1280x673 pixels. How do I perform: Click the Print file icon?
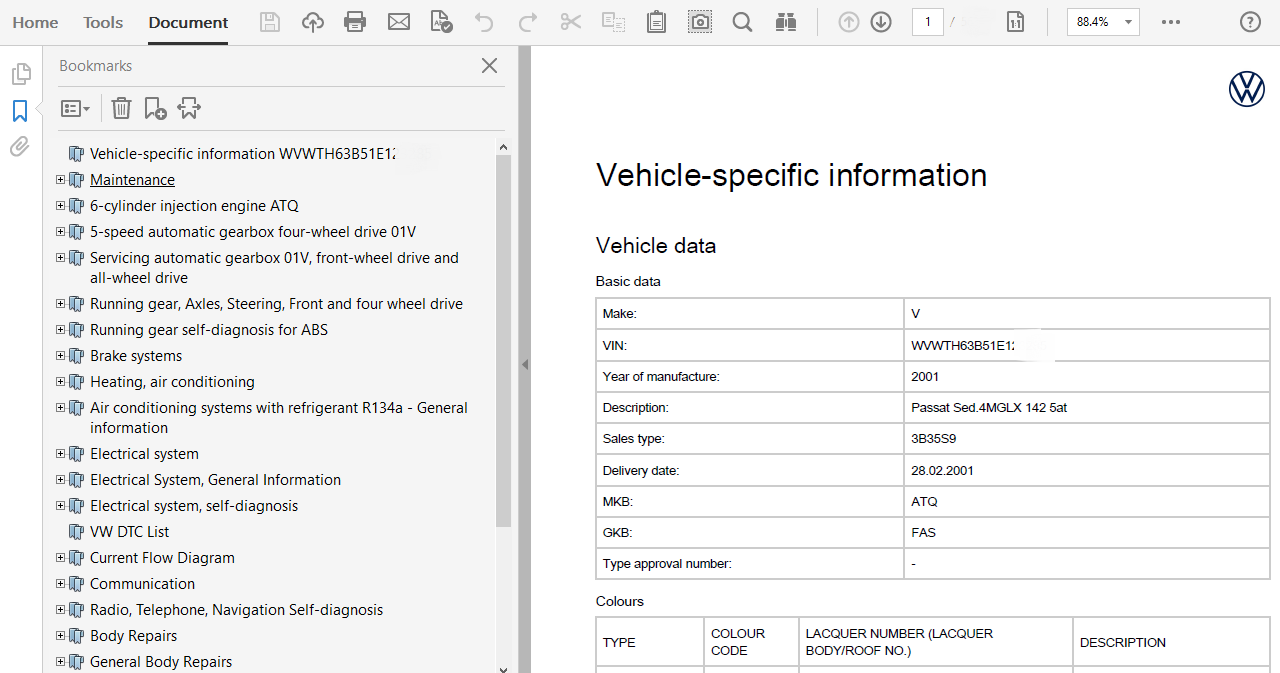355,22
